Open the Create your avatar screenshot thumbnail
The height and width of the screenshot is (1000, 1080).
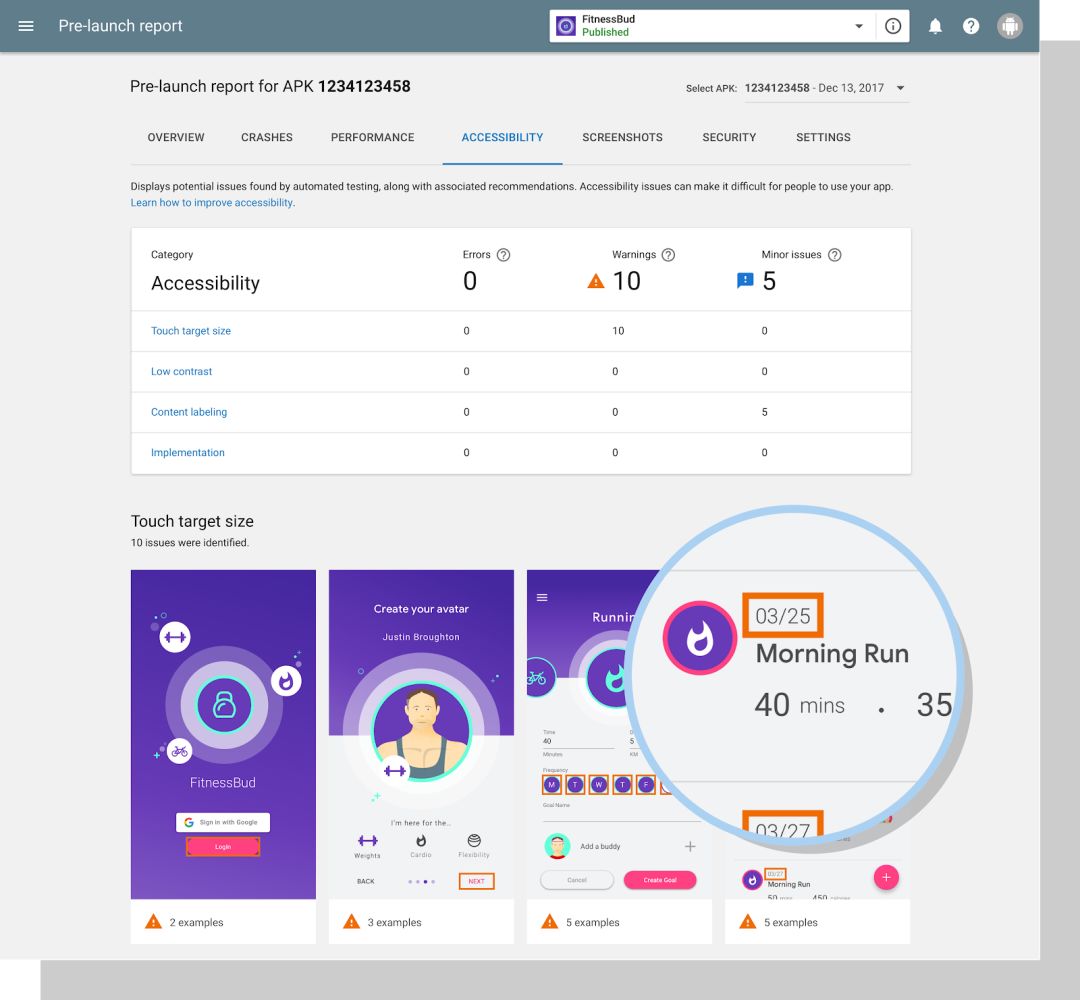[421, 734]
